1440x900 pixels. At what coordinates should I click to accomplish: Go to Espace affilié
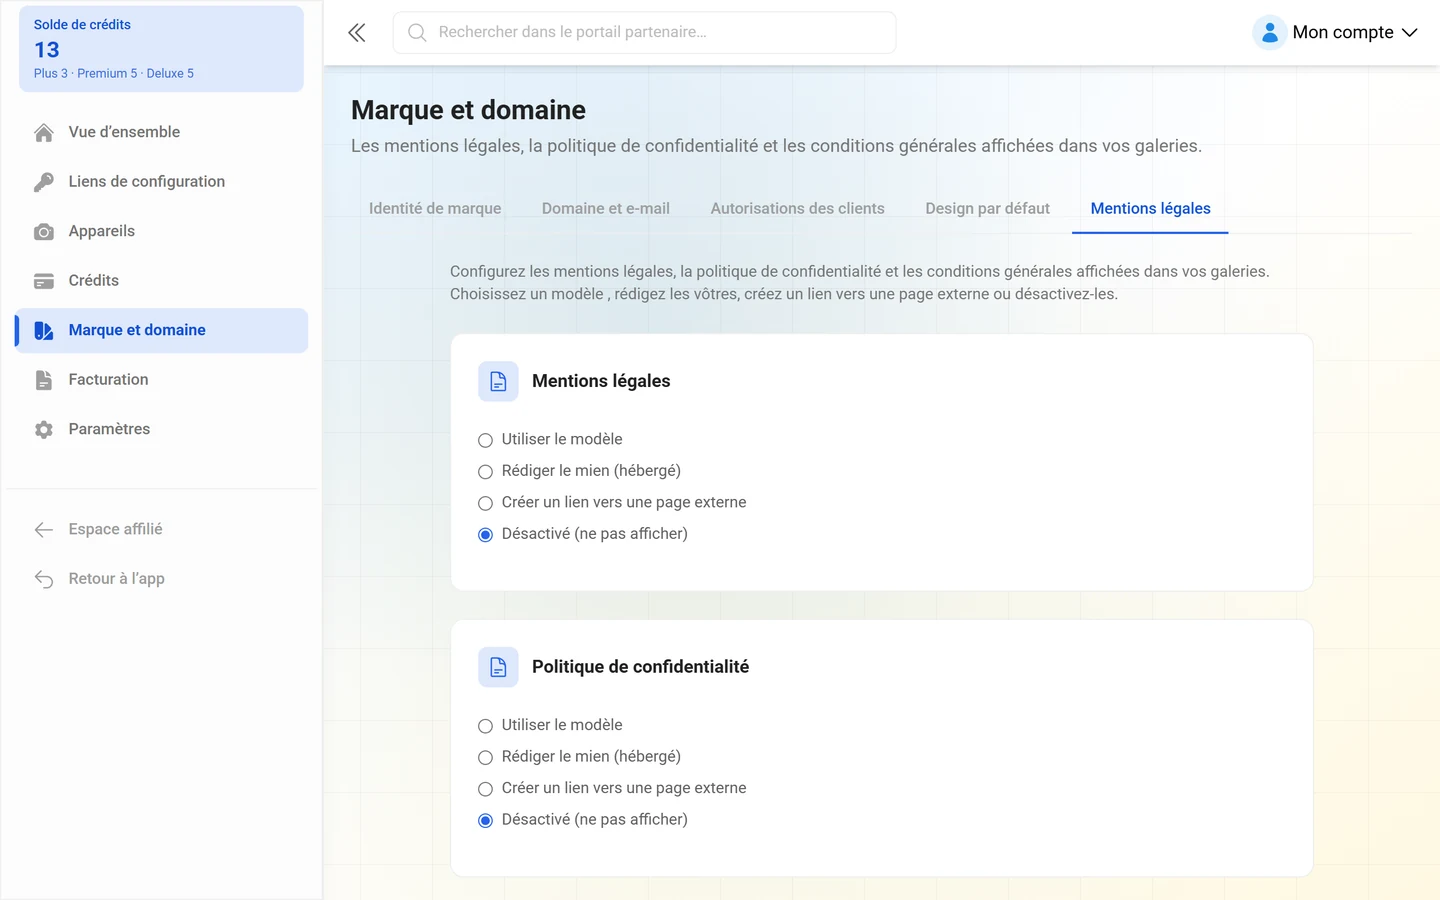click(x=162, y=529)
